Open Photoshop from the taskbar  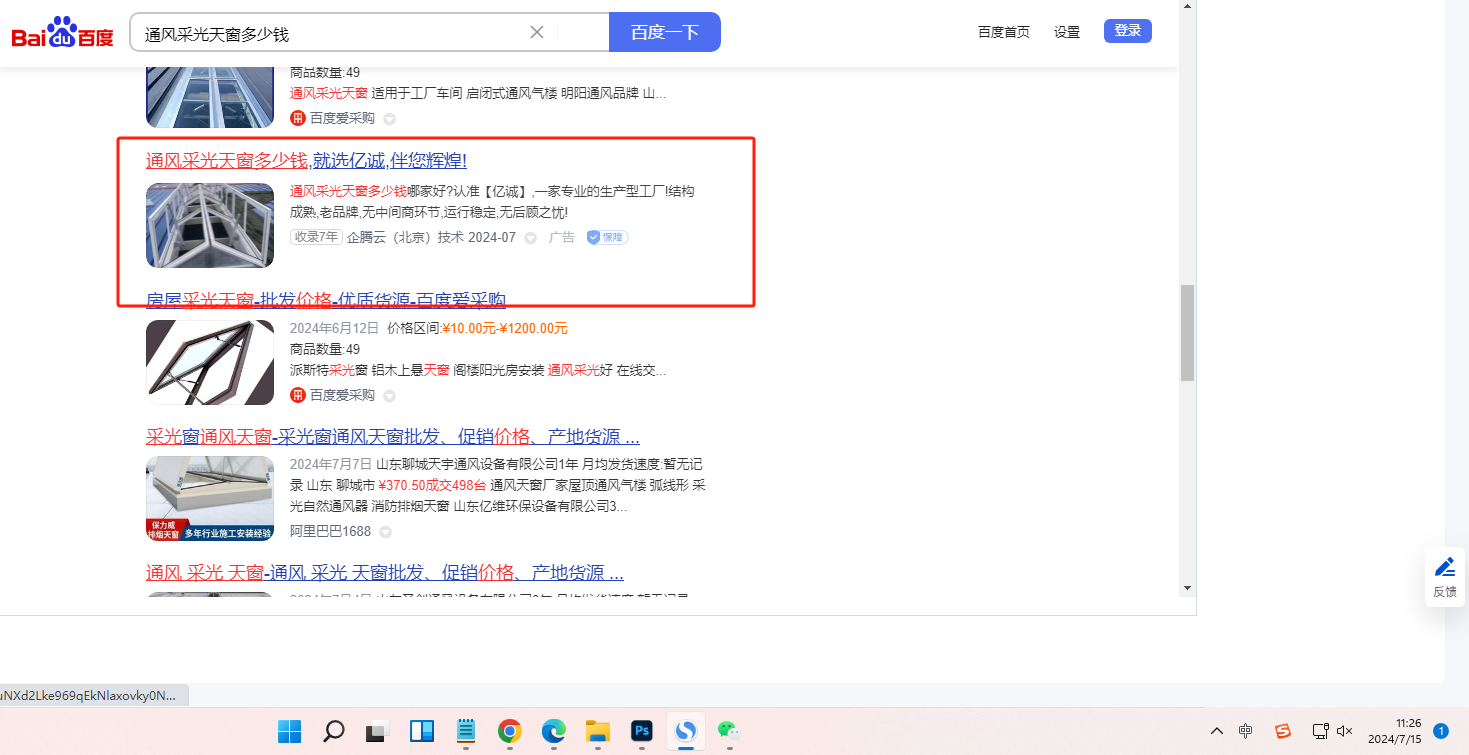641,731
